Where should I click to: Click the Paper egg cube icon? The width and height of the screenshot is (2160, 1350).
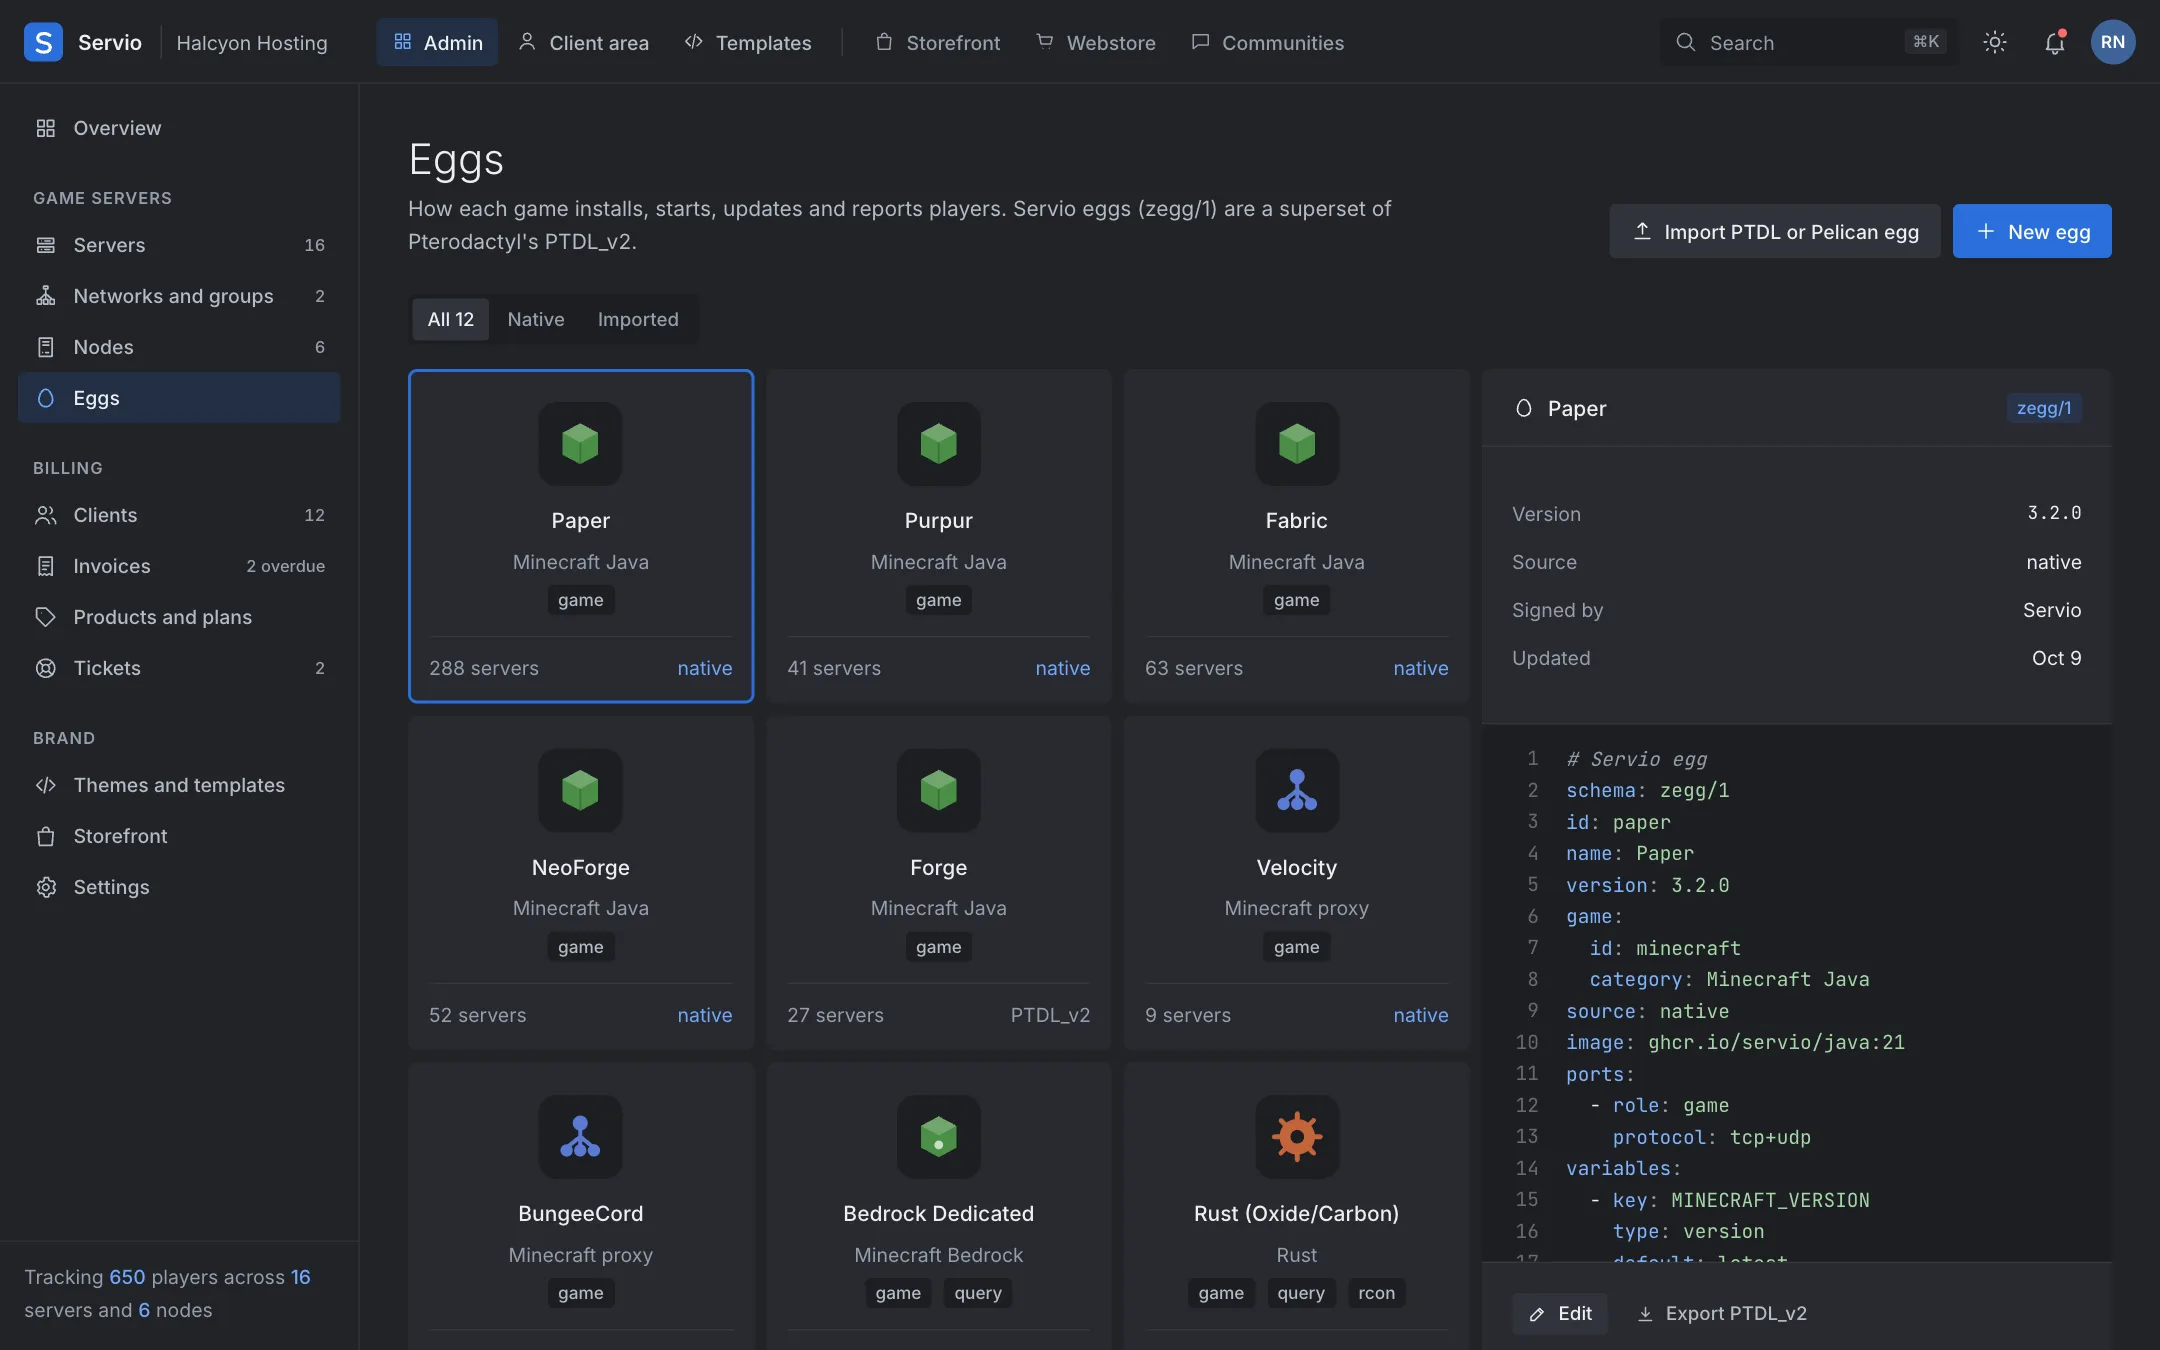[580, 444]
